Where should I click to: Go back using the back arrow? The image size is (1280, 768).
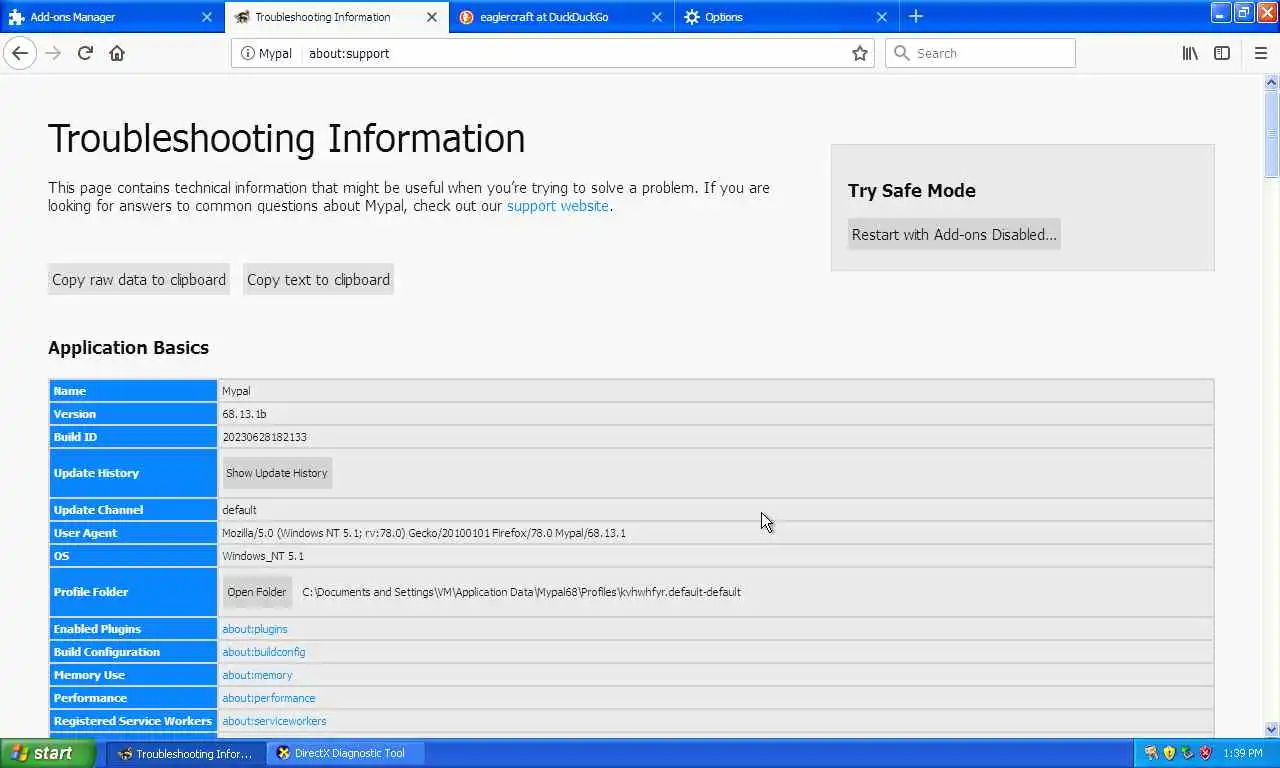(20, 53)
